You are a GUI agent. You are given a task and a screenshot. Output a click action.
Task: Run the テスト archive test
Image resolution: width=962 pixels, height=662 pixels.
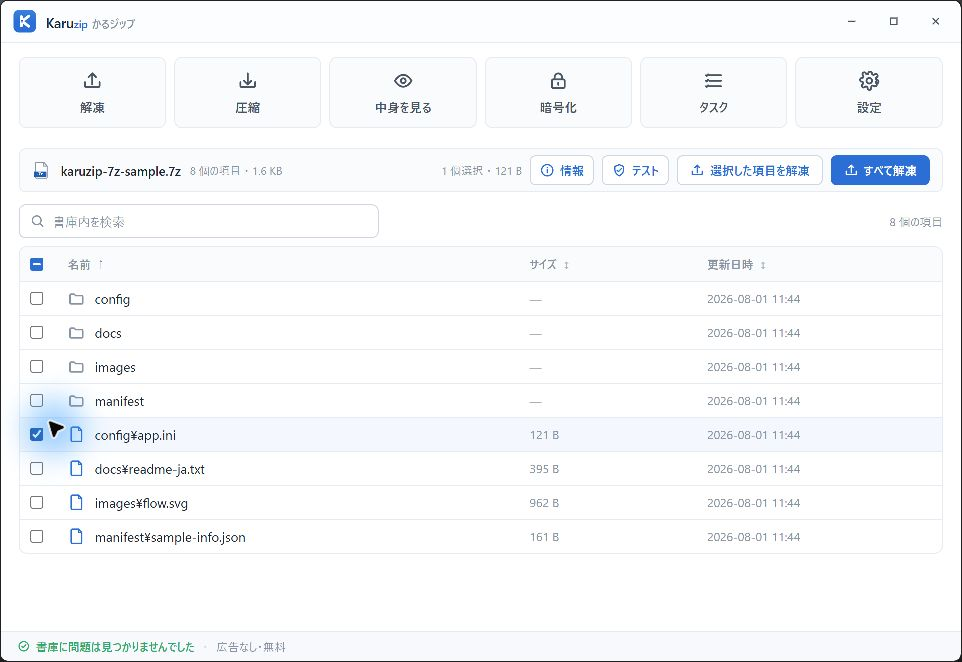pos(635,170)
